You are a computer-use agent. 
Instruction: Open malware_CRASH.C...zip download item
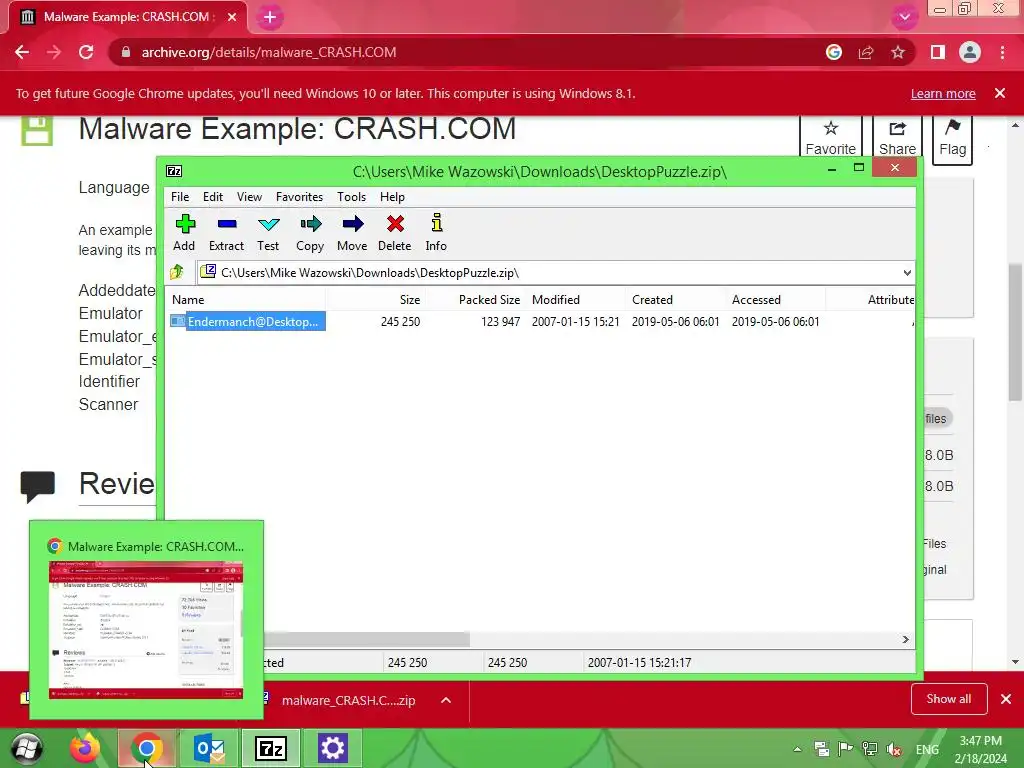(347, 700)
